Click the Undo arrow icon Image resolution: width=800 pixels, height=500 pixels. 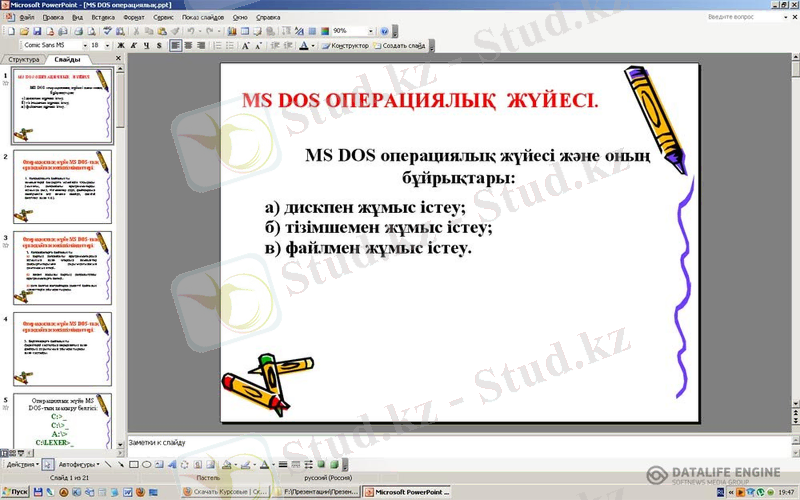190,31
